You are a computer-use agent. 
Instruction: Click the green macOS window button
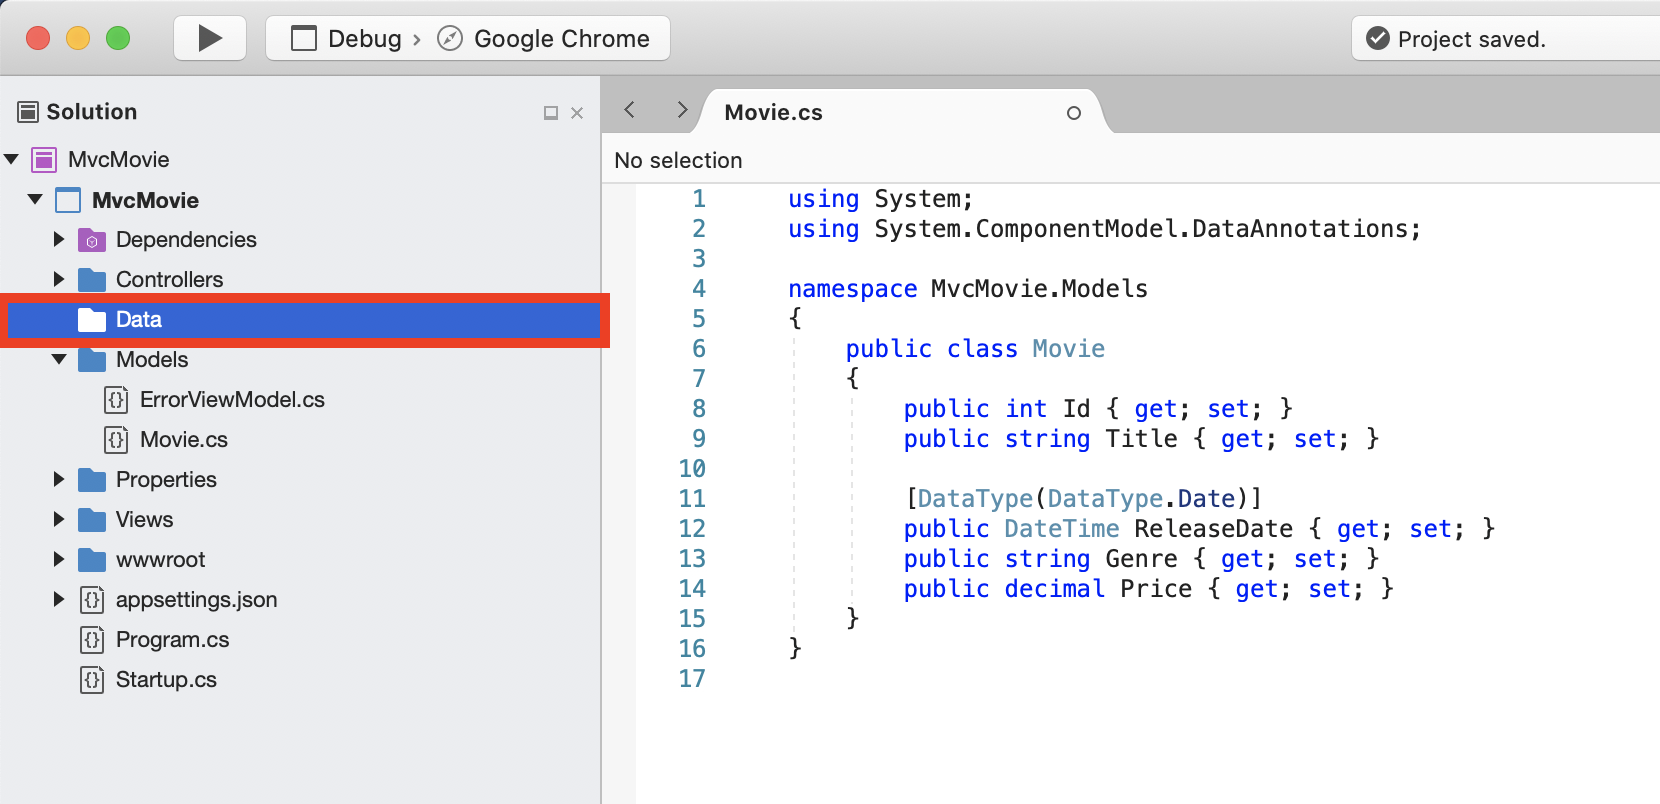click(118, 38)
